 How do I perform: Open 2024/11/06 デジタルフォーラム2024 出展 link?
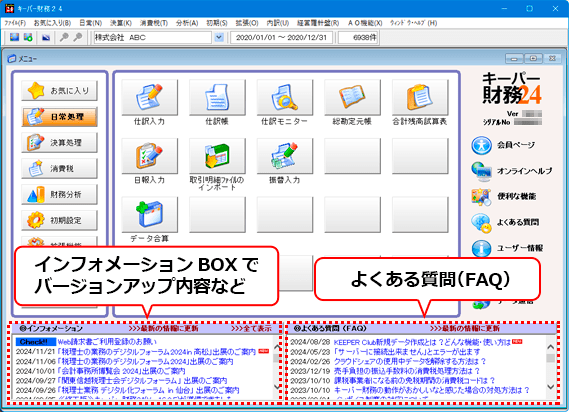(145, 361)
